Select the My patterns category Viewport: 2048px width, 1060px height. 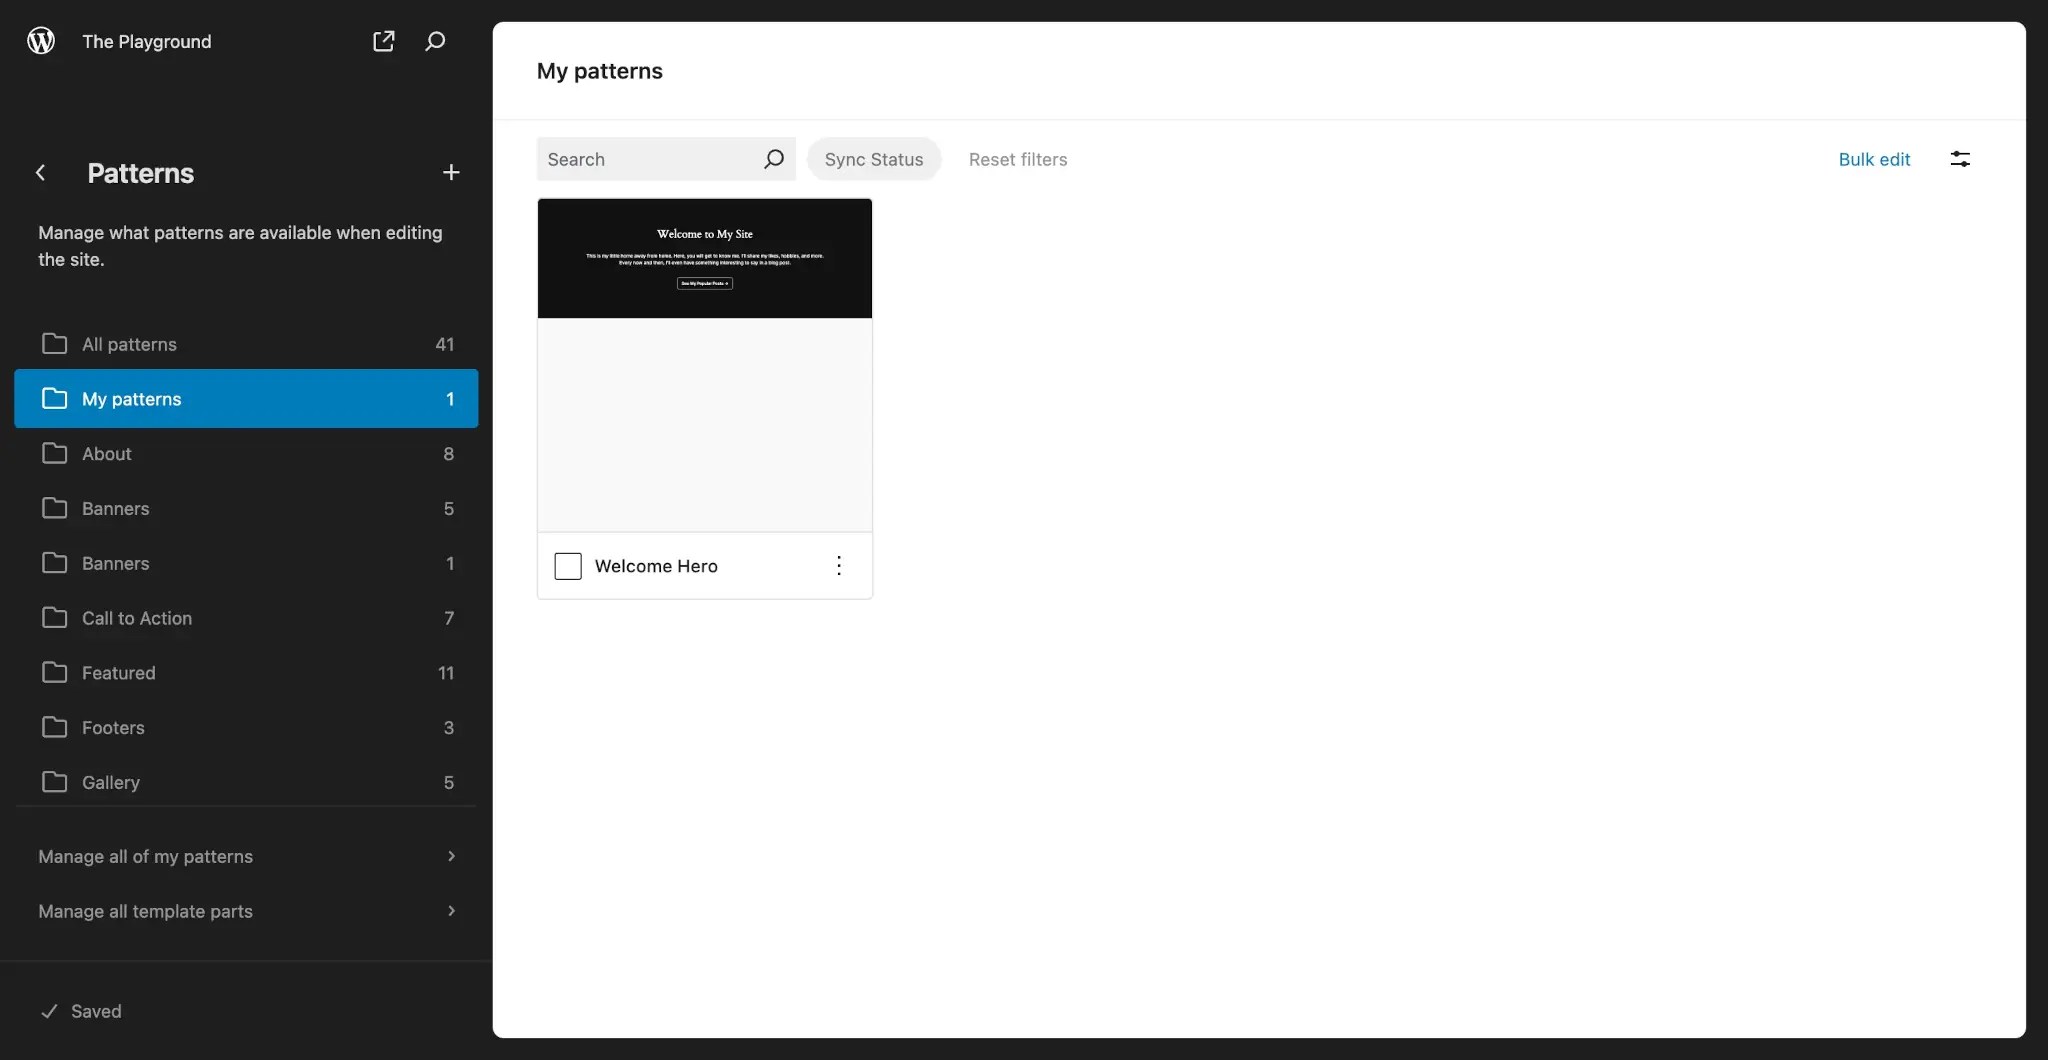pyautogui.click(x=131, y=399)
